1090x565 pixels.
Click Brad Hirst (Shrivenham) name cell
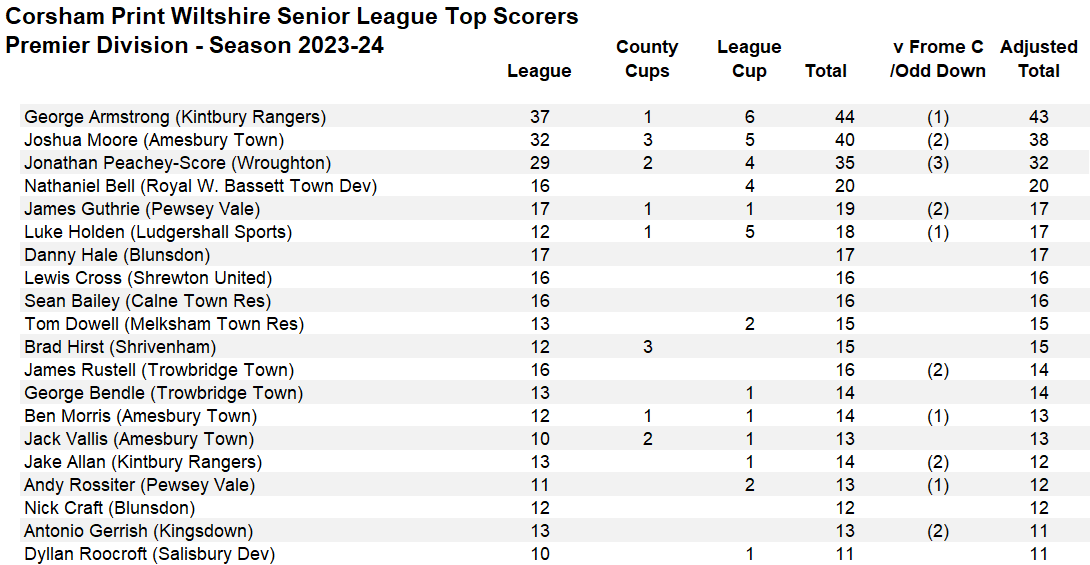[120, 347]
